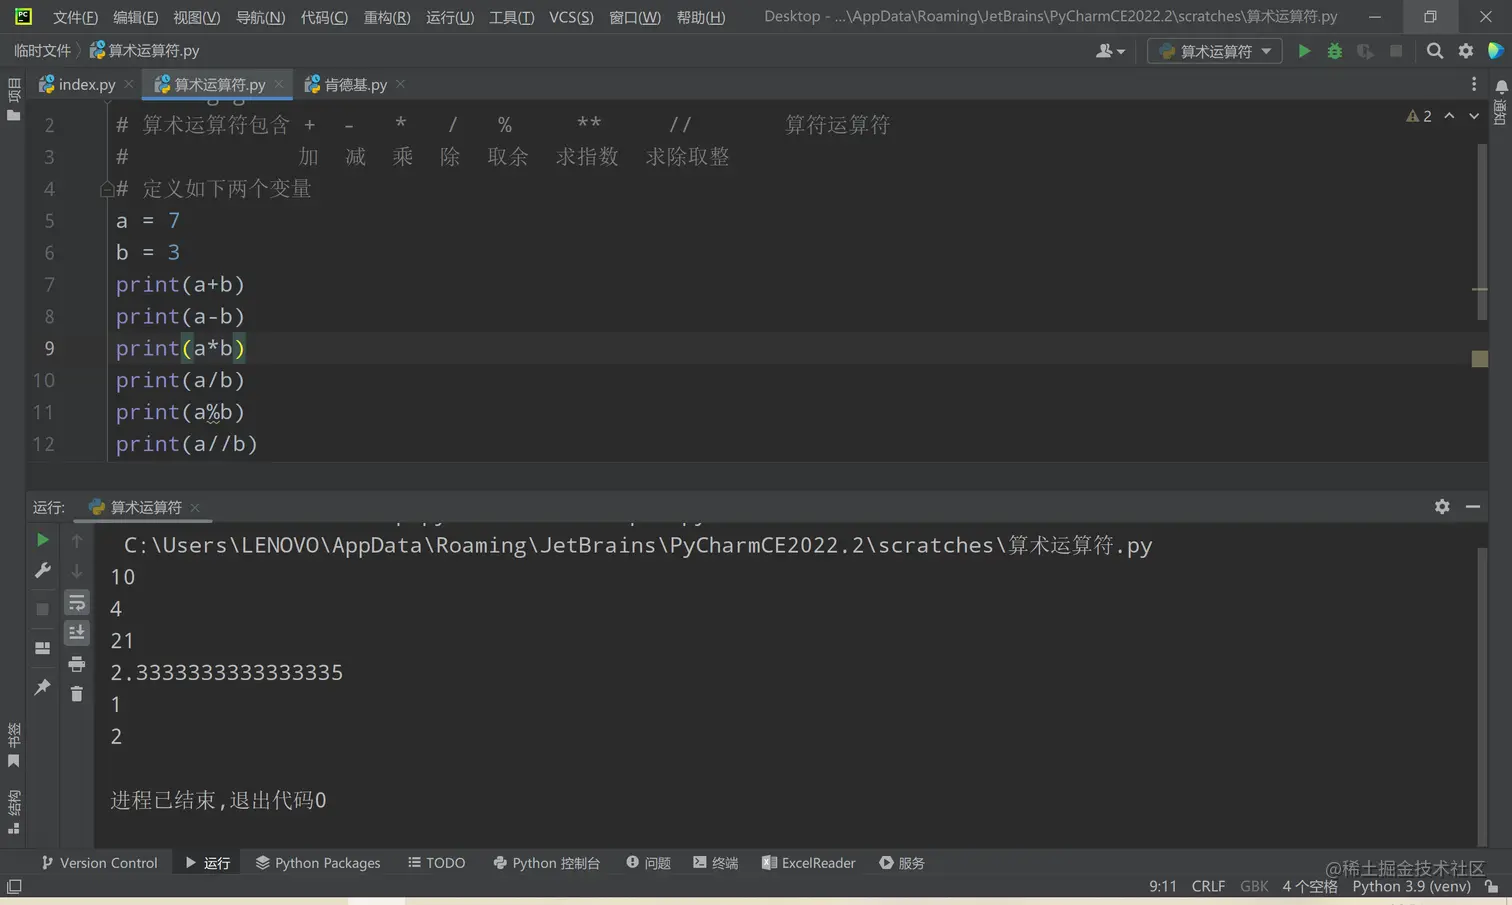Click the down arrow in the Run console toolbar
Viewport: 1512px width, 905px height.
click(x=77, y=571)
